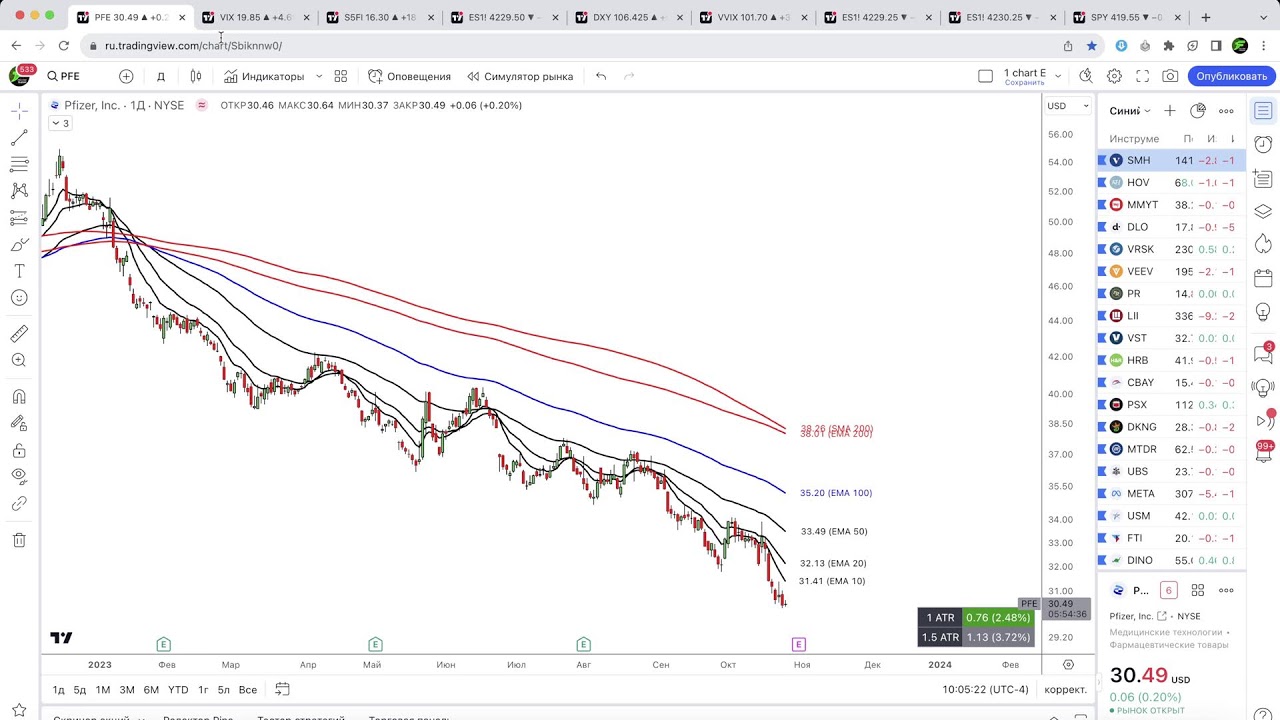Open the PFE symbol search
The height and width of the screenshot is (720, 1280).
[64, 76]
